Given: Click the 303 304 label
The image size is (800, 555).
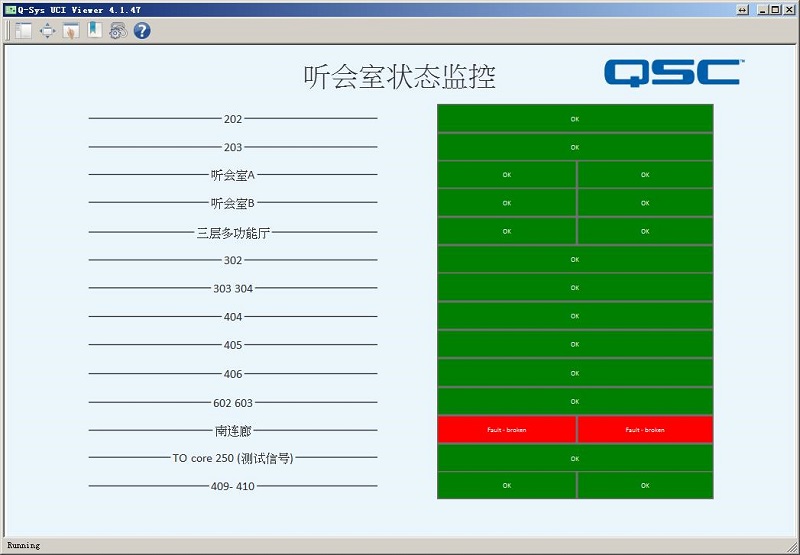Looking at the screenshot, I should (x=233, y=288).
